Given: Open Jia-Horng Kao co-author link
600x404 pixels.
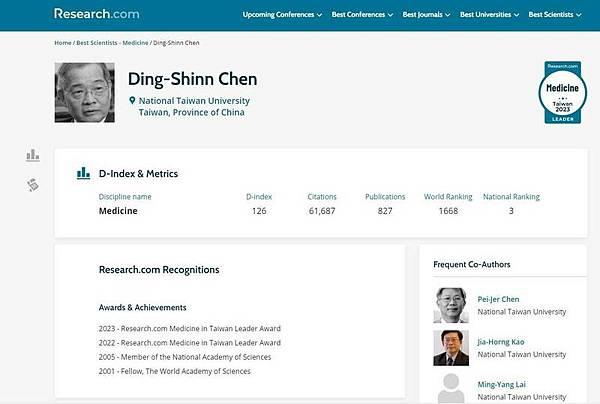Looking at the screenshot, I should click(502, 341).
